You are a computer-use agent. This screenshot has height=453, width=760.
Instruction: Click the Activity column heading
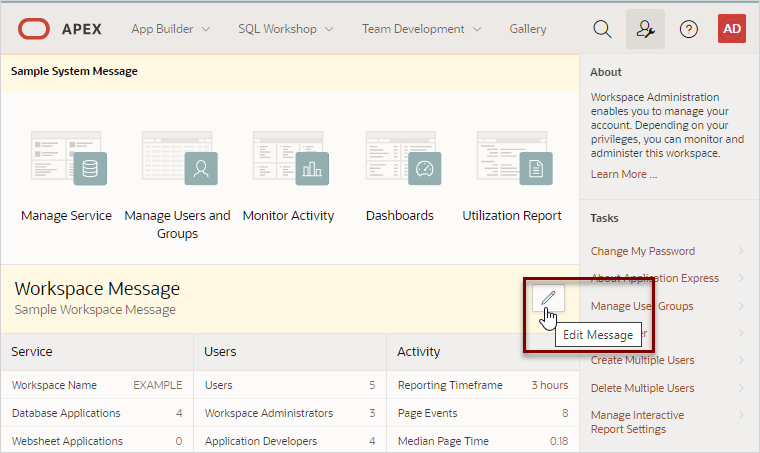(x=419, y=352)
